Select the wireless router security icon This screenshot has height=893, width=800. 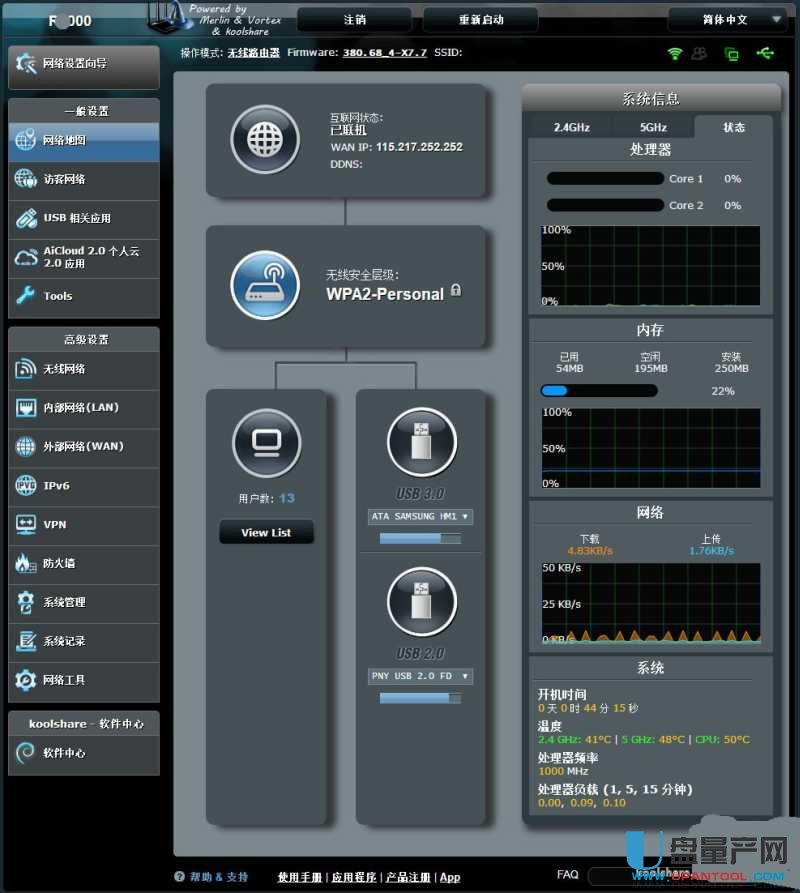tap(265, 284)
